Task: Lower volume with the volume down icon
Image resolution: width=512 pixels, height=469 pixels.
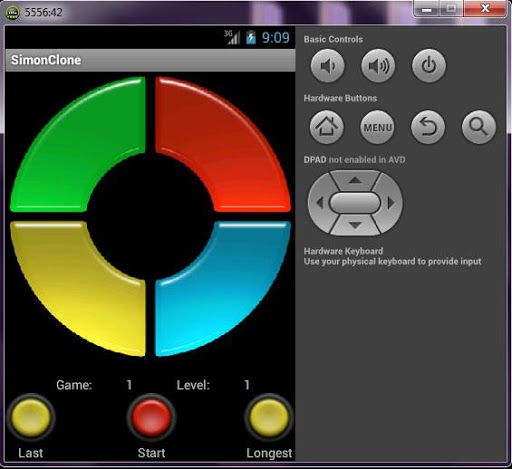Action: [x=328, y=66]
